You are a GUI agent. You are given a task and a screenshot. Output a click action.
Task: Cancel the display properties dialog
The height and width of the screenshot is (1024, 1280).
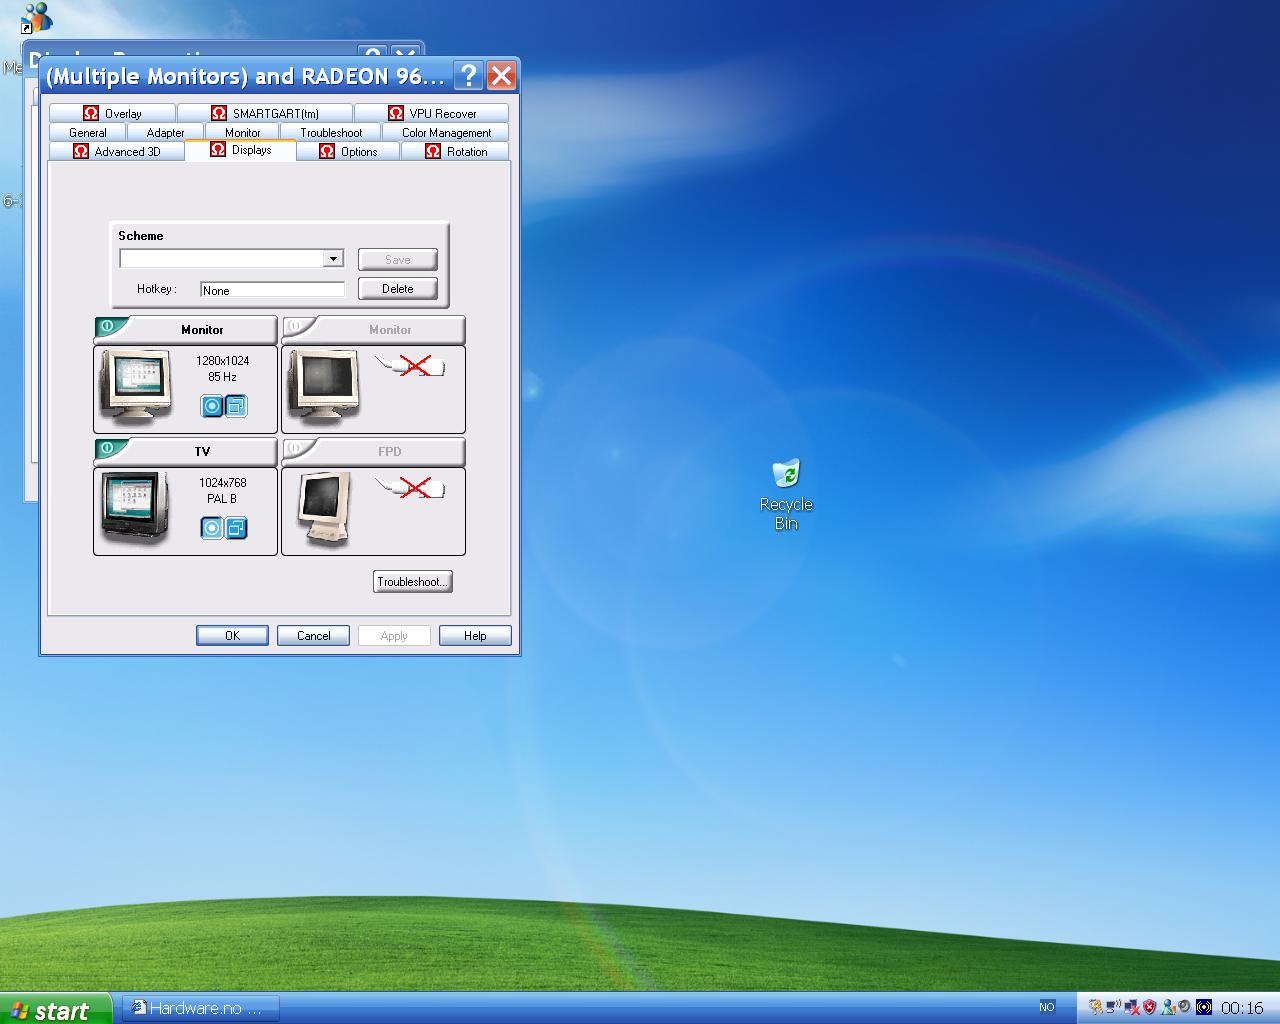click(313, 635)
